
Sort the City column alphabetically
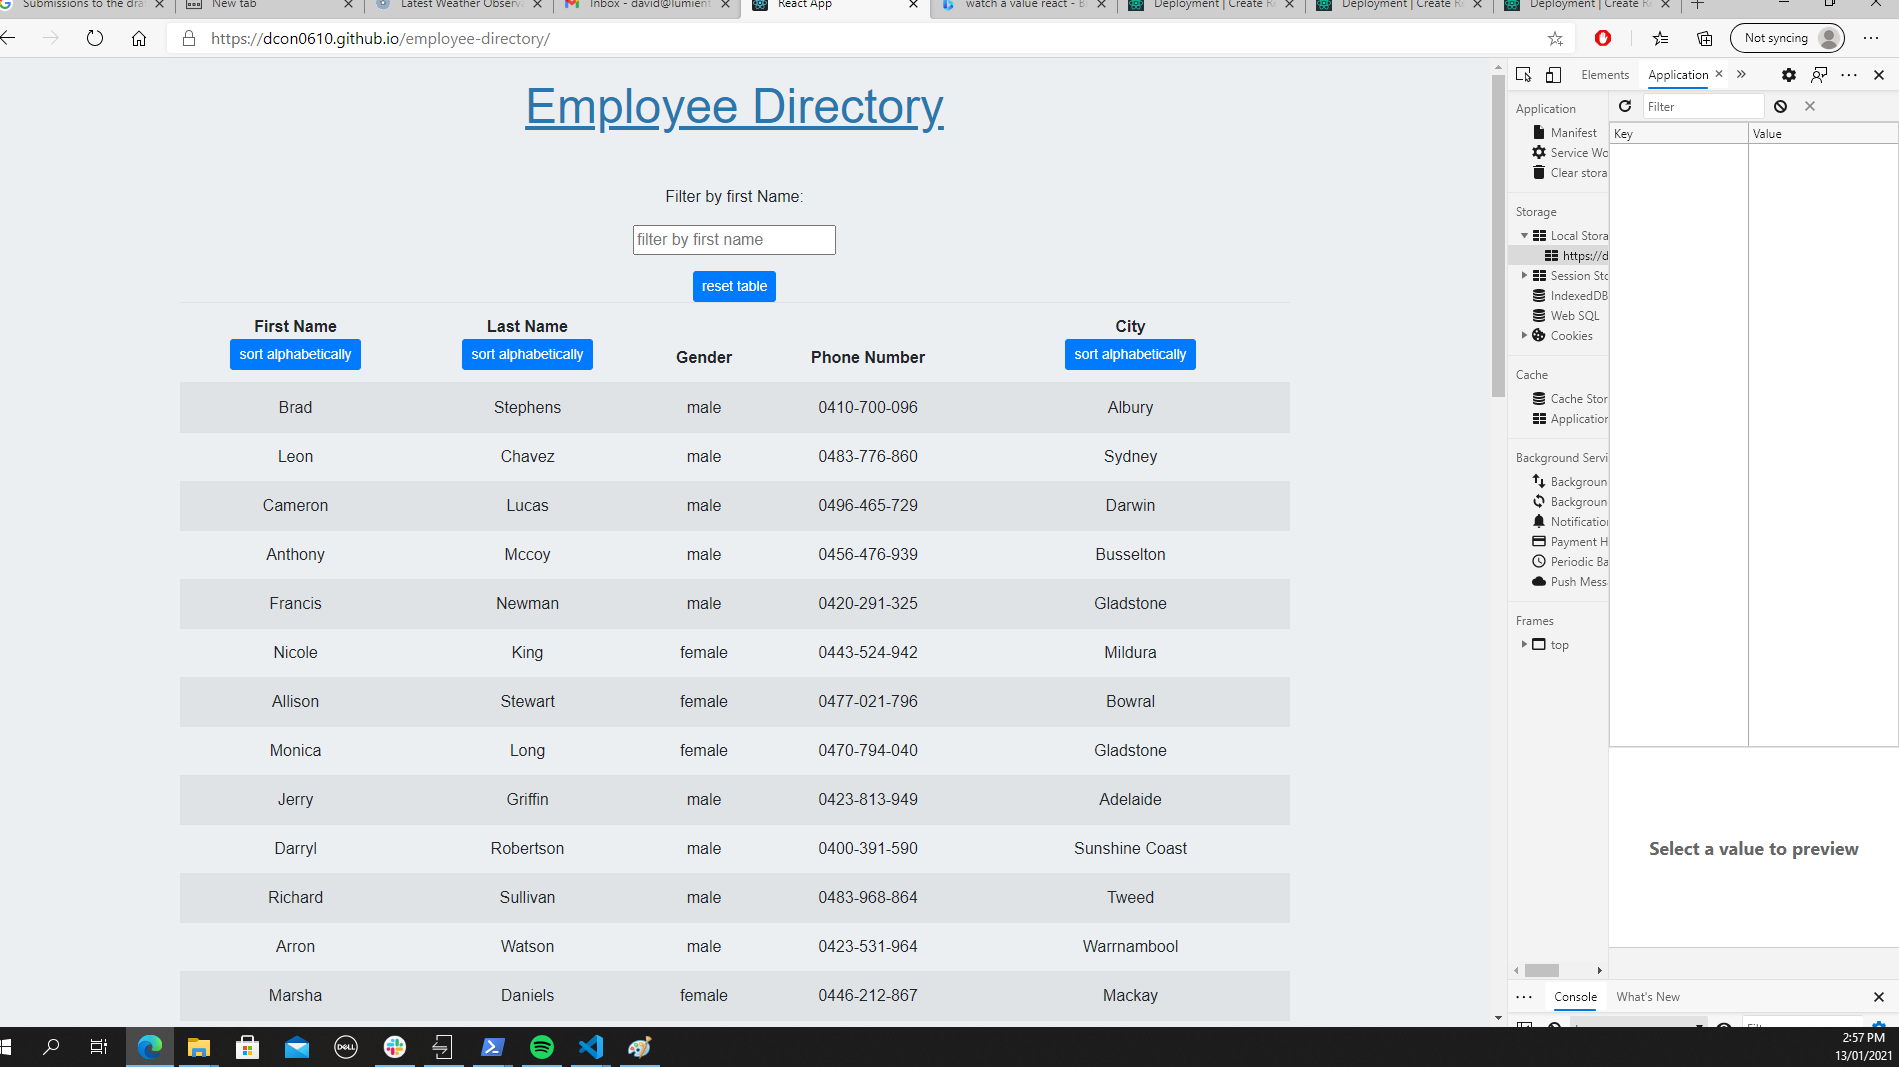click(x=1129, y=354)
